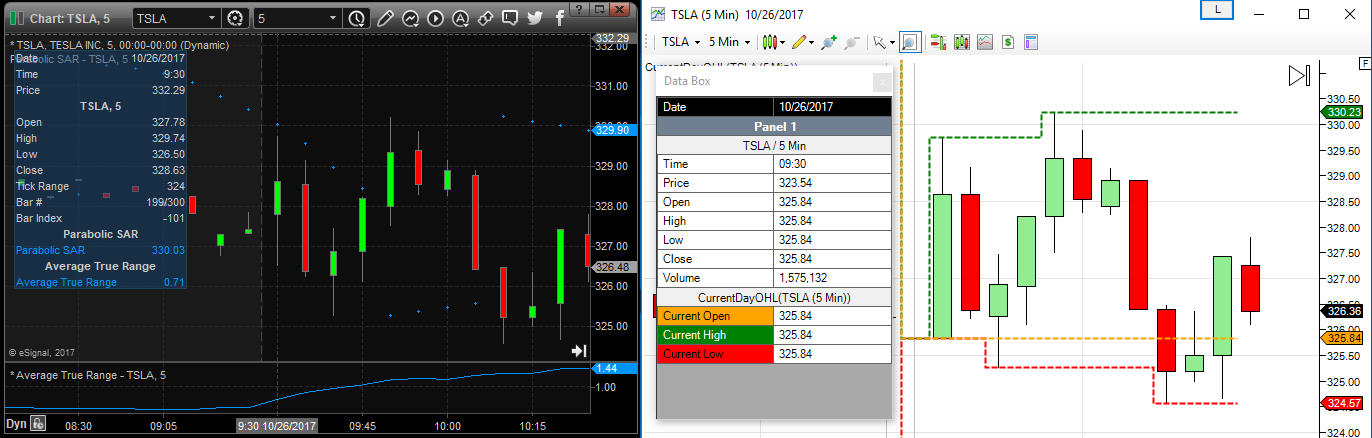Click the zoom in magnifier with plus
This screenshot has height=438, width=1372.
click(827, 42)
